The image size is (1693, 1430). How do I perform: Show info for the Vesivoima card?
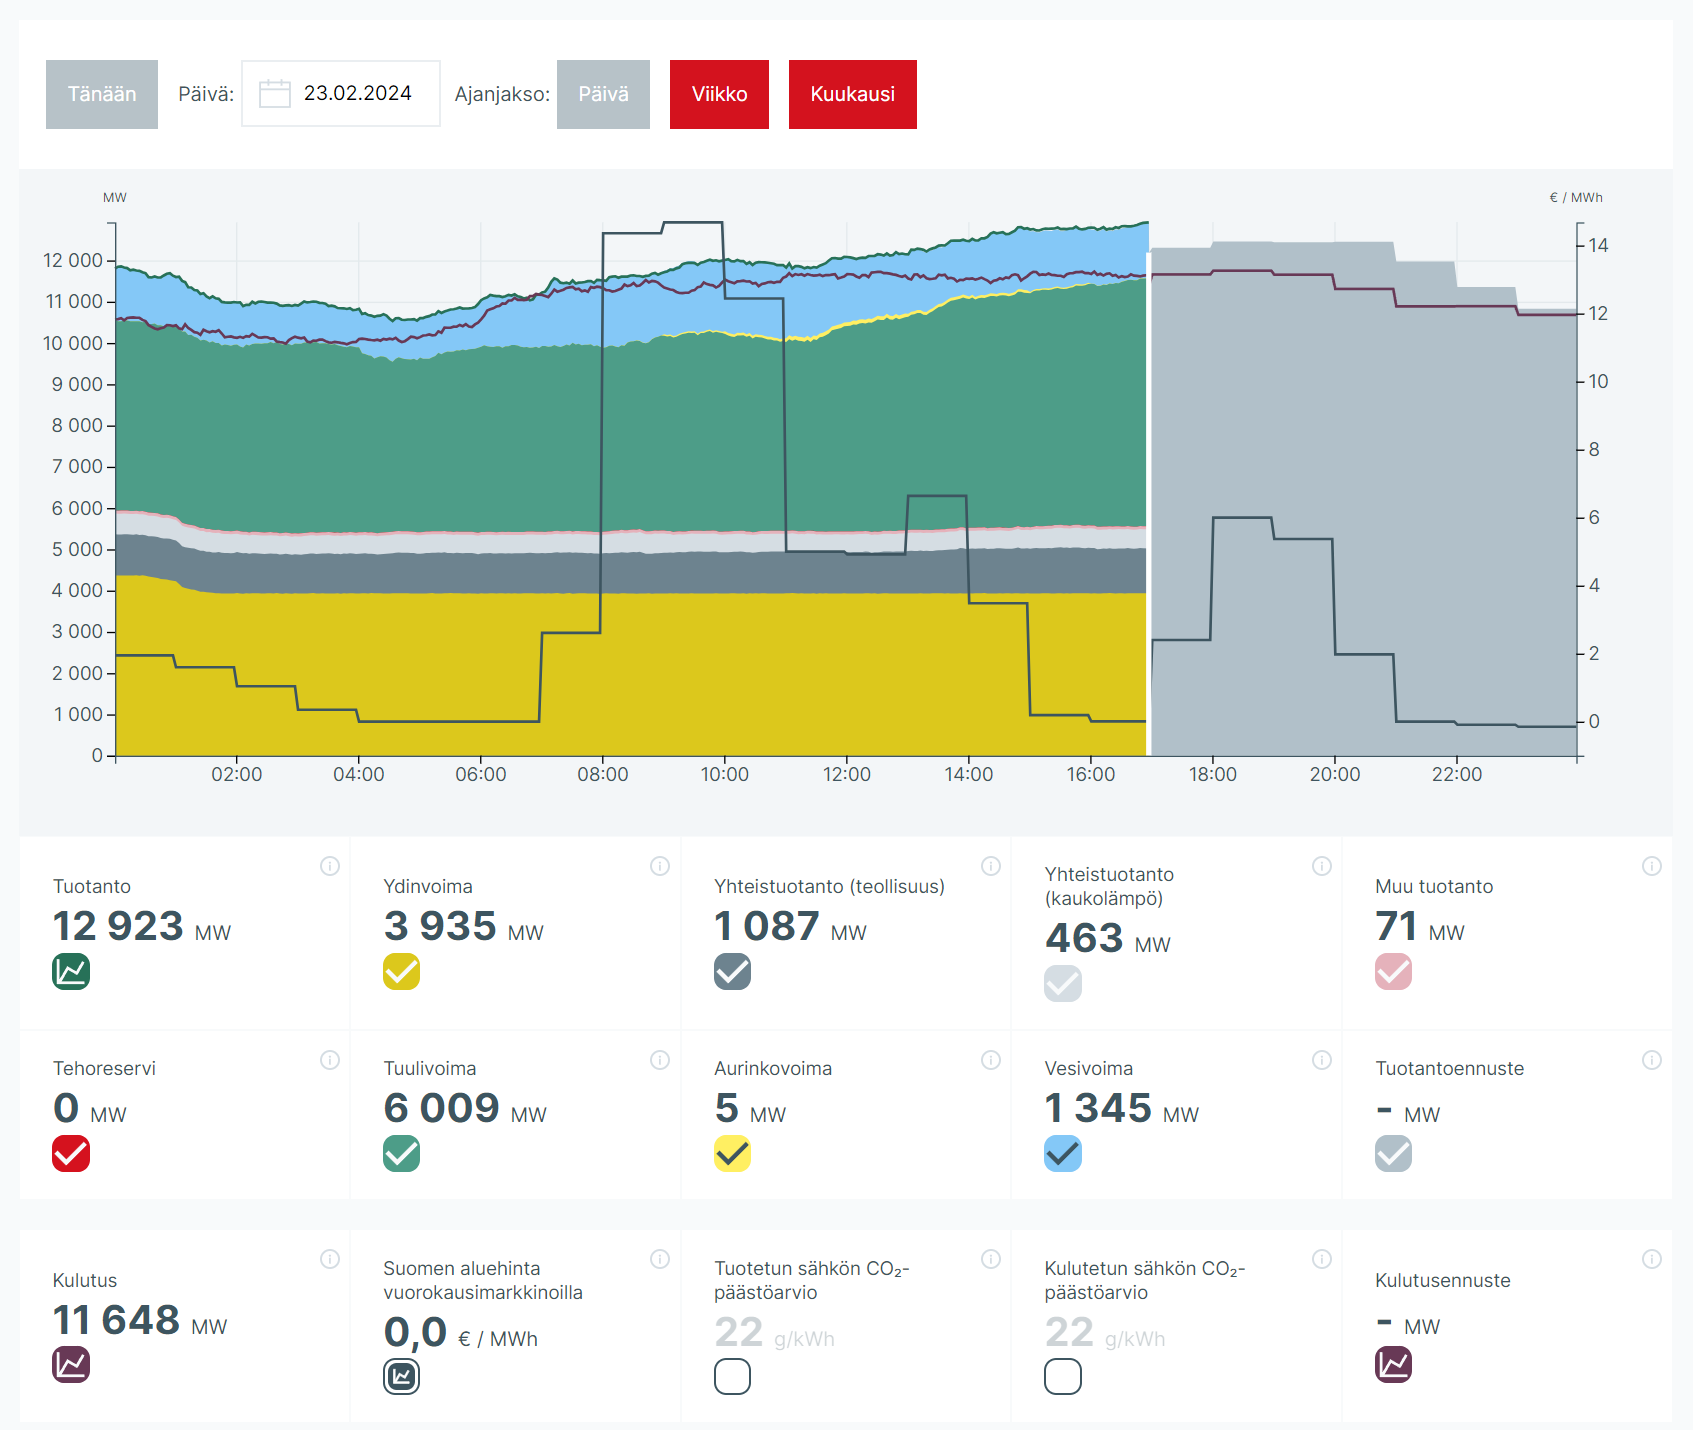tap(1321, 1060)
